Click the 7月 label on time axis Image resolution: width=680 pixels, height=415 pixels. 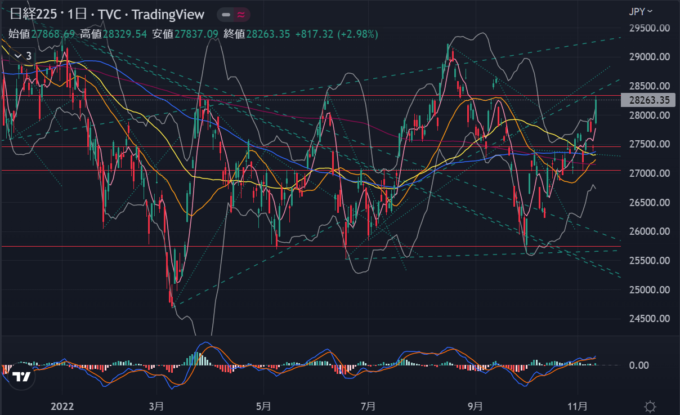click(369, 406)
